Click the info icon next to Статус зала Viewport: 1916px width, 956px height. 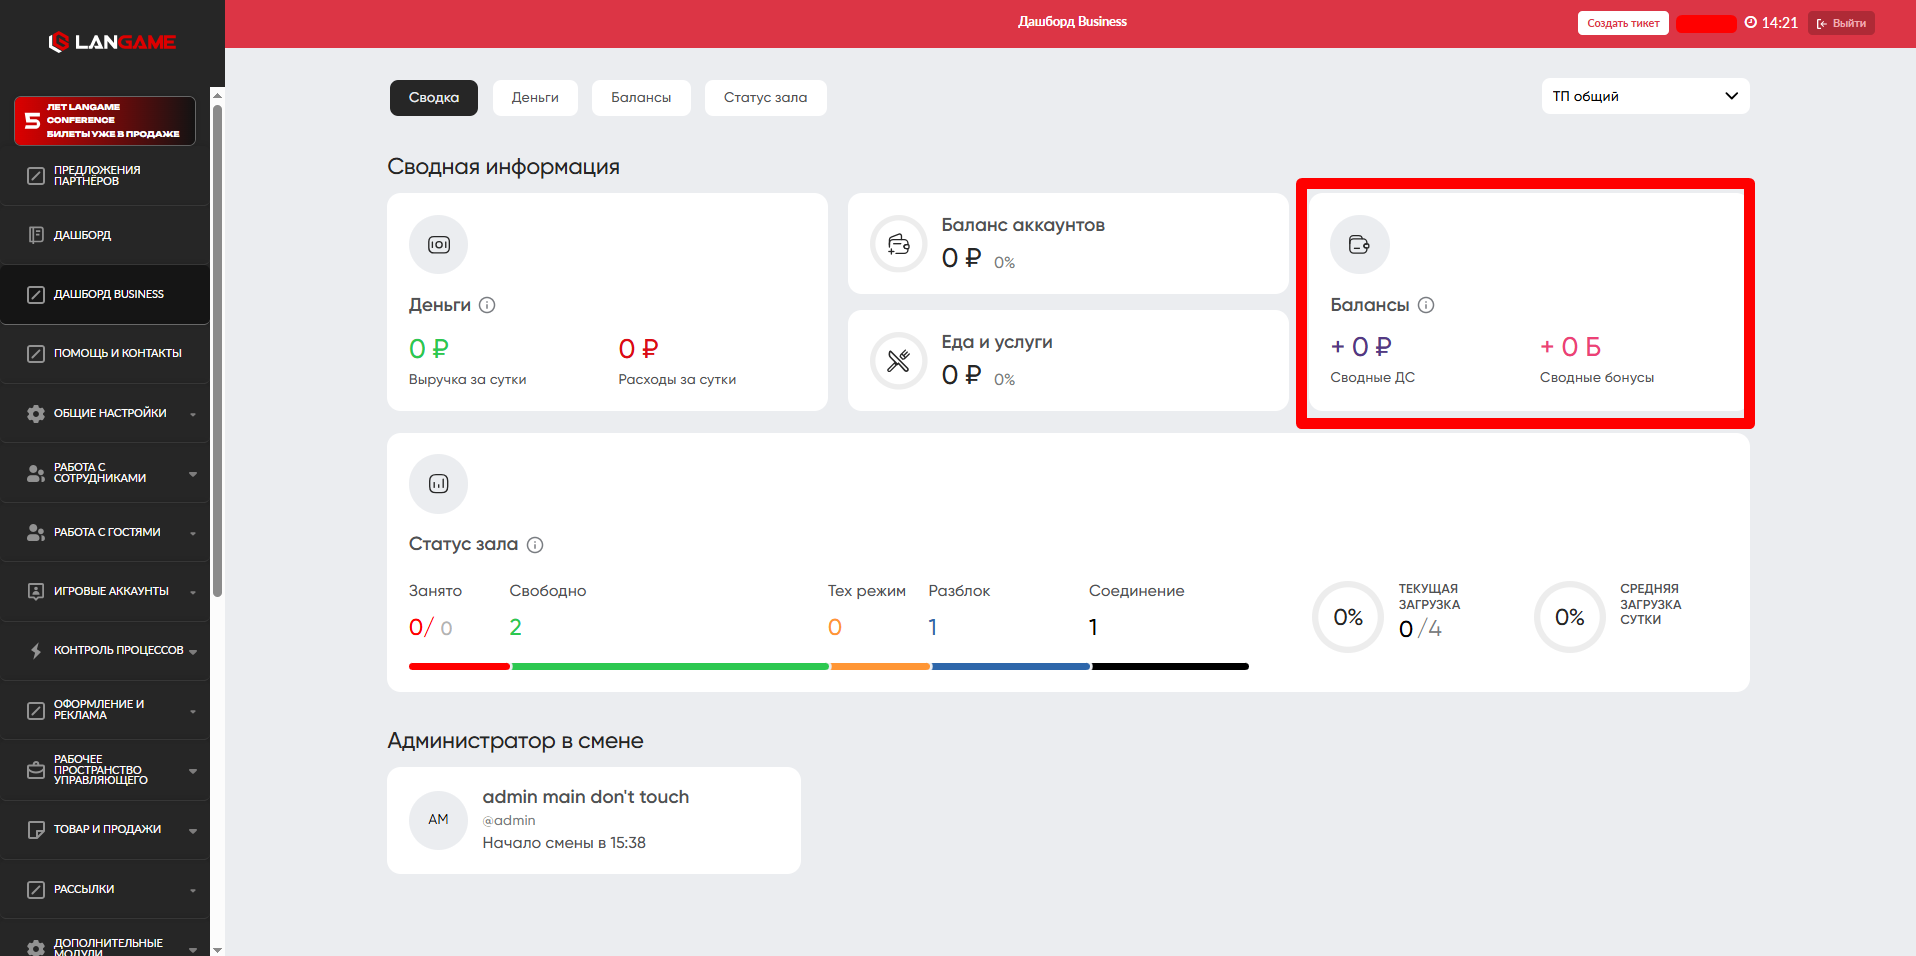[535, 545]
